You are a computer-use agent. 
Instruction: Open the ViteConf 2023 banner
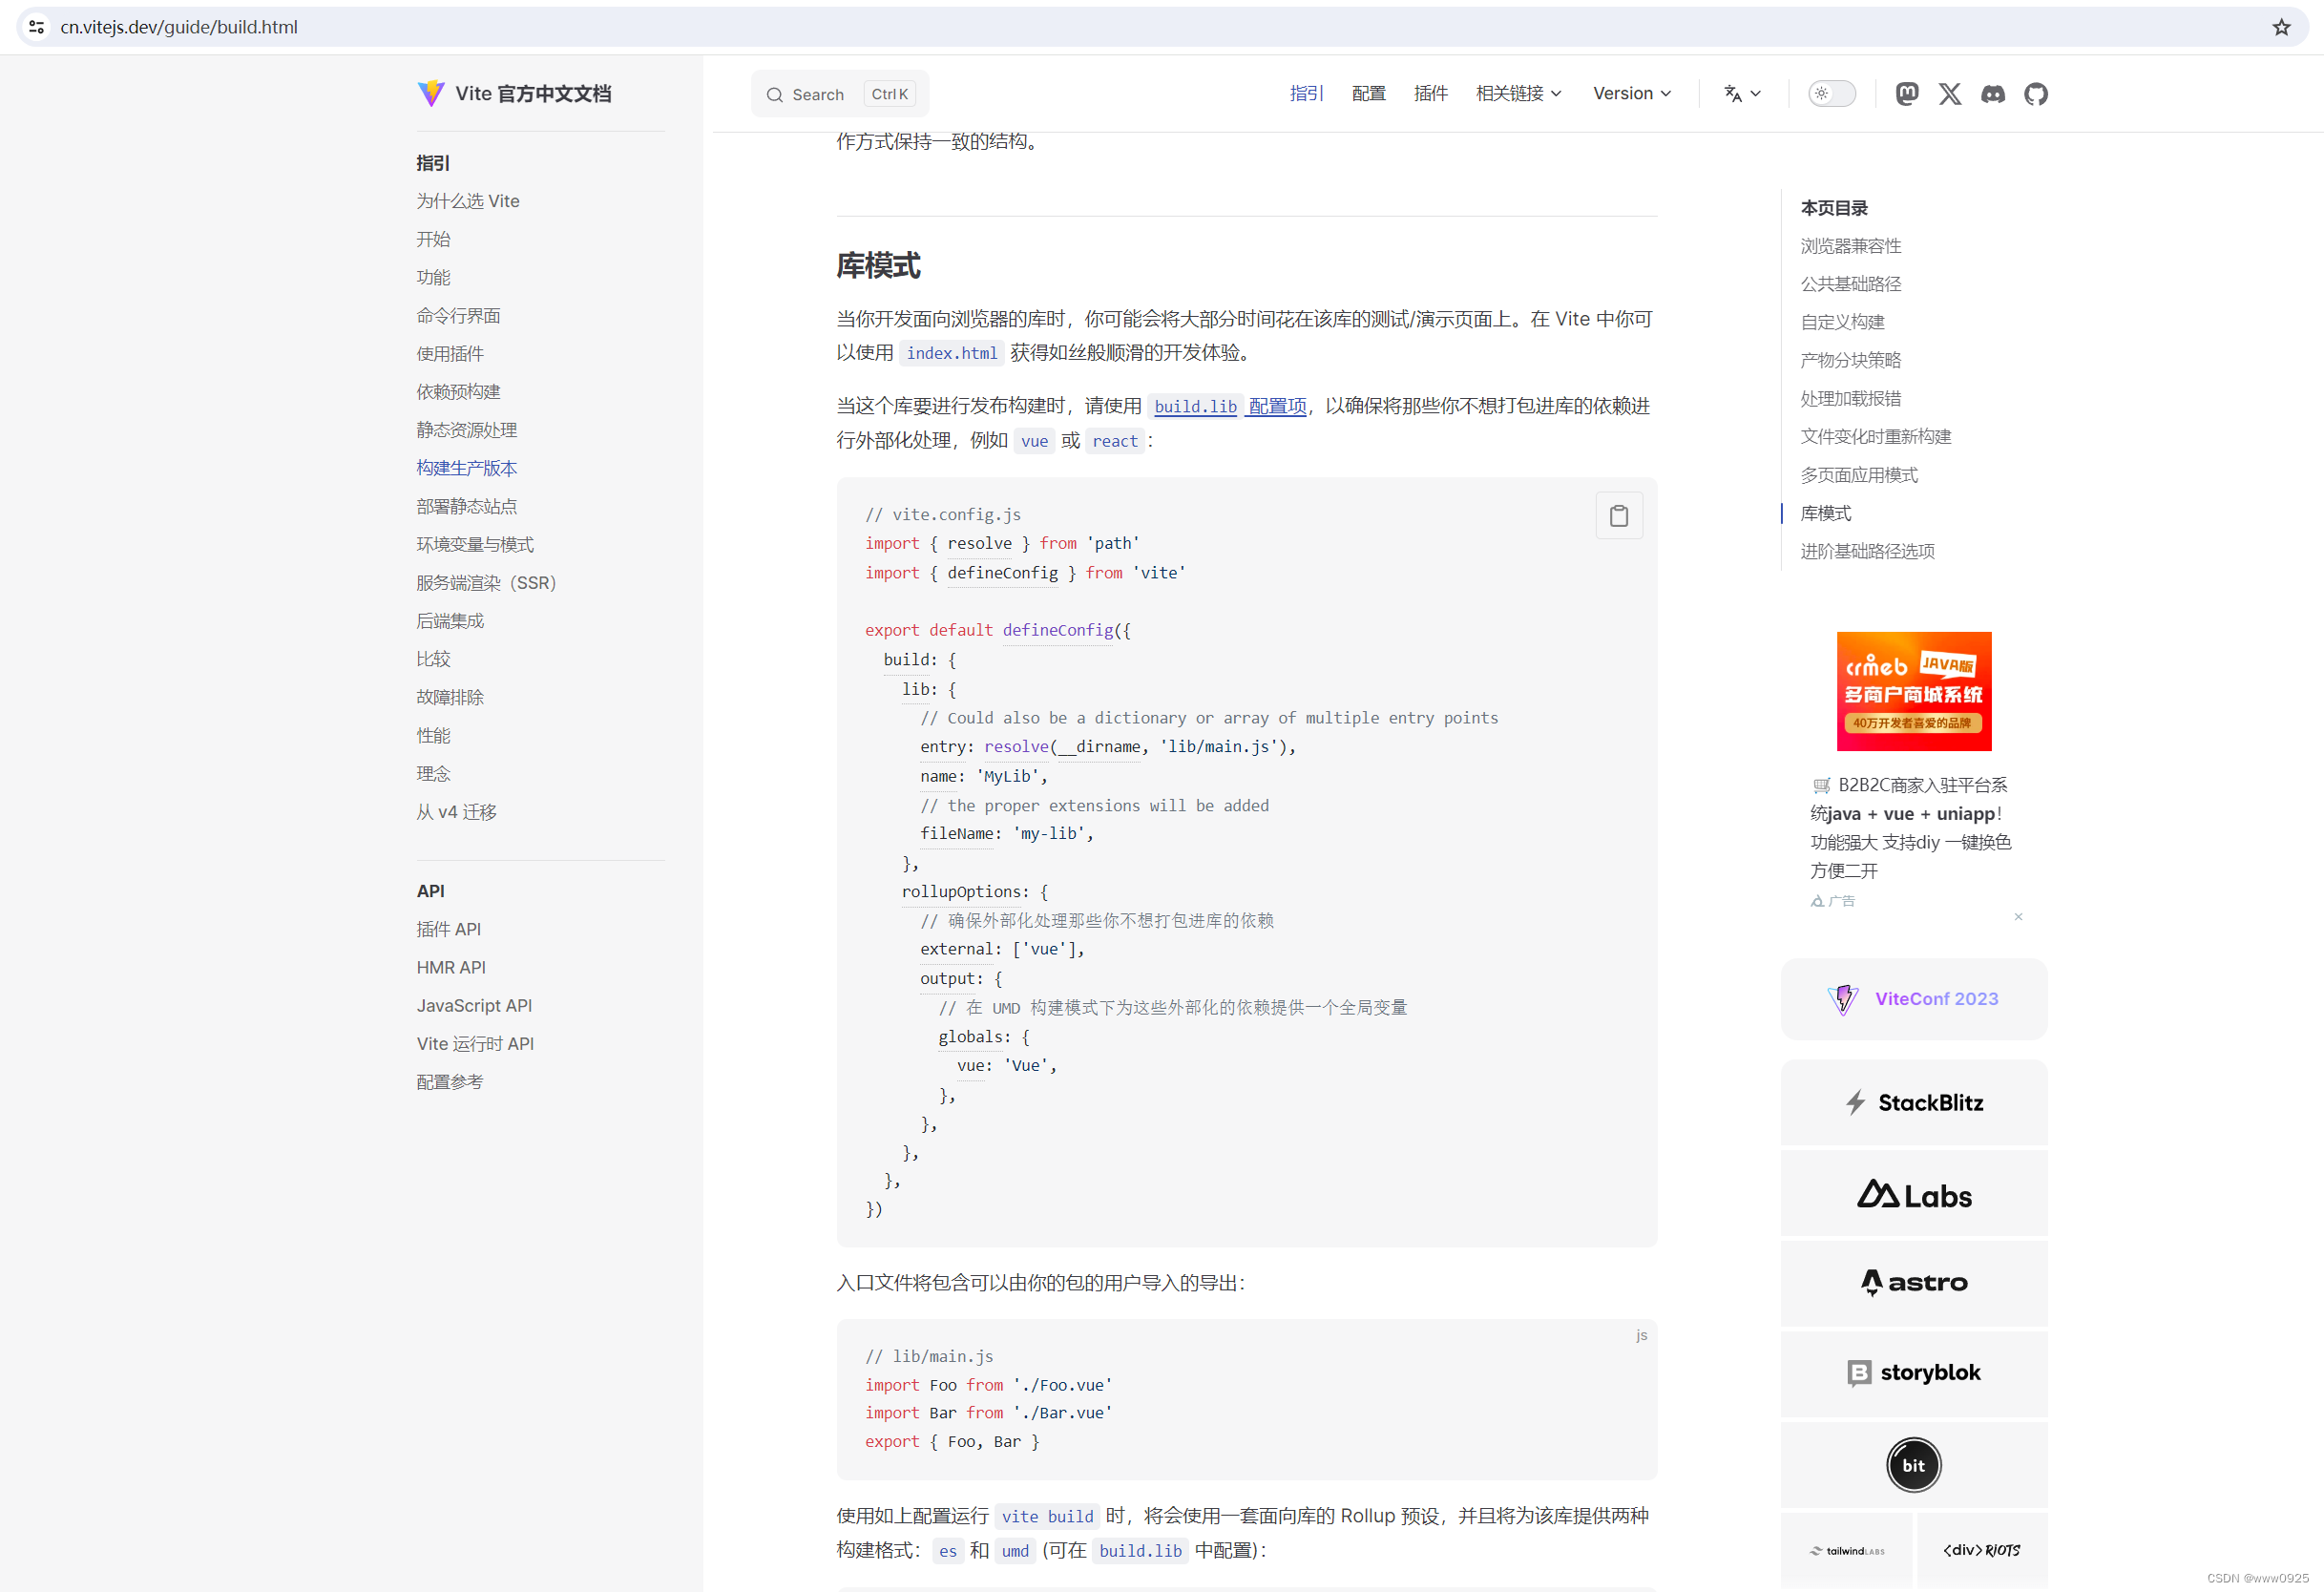click(1913, 998)
